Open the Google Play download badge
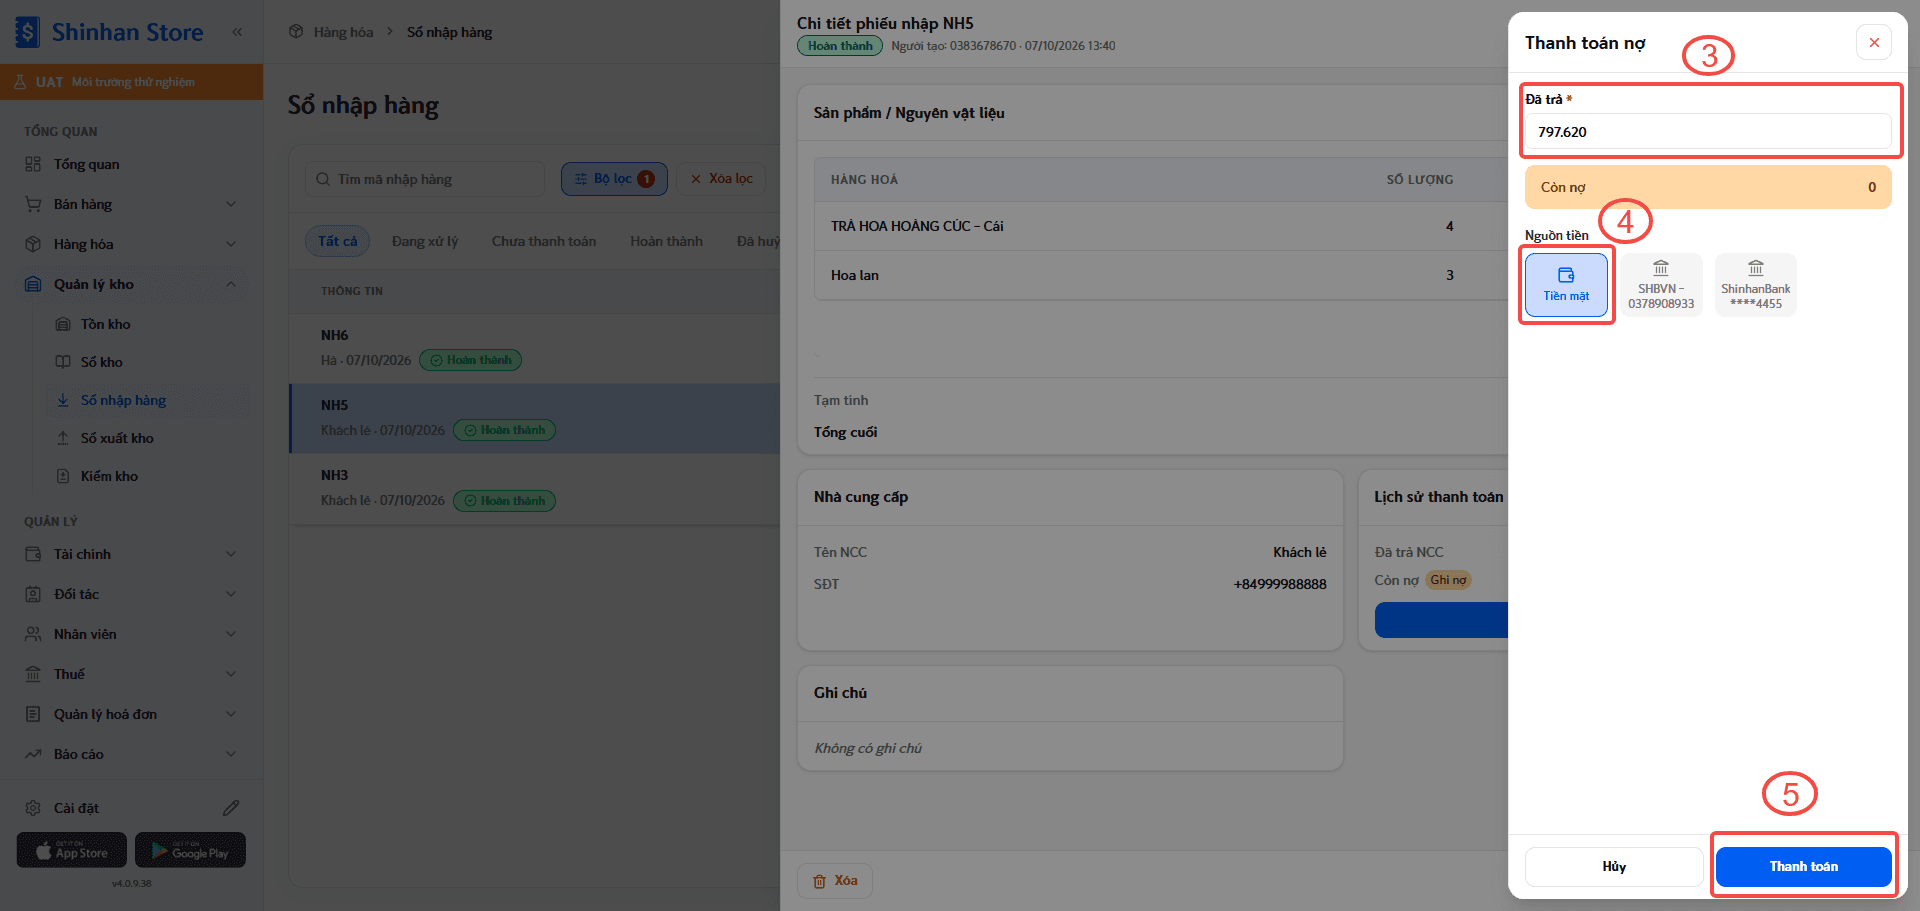 pos(190,850)
